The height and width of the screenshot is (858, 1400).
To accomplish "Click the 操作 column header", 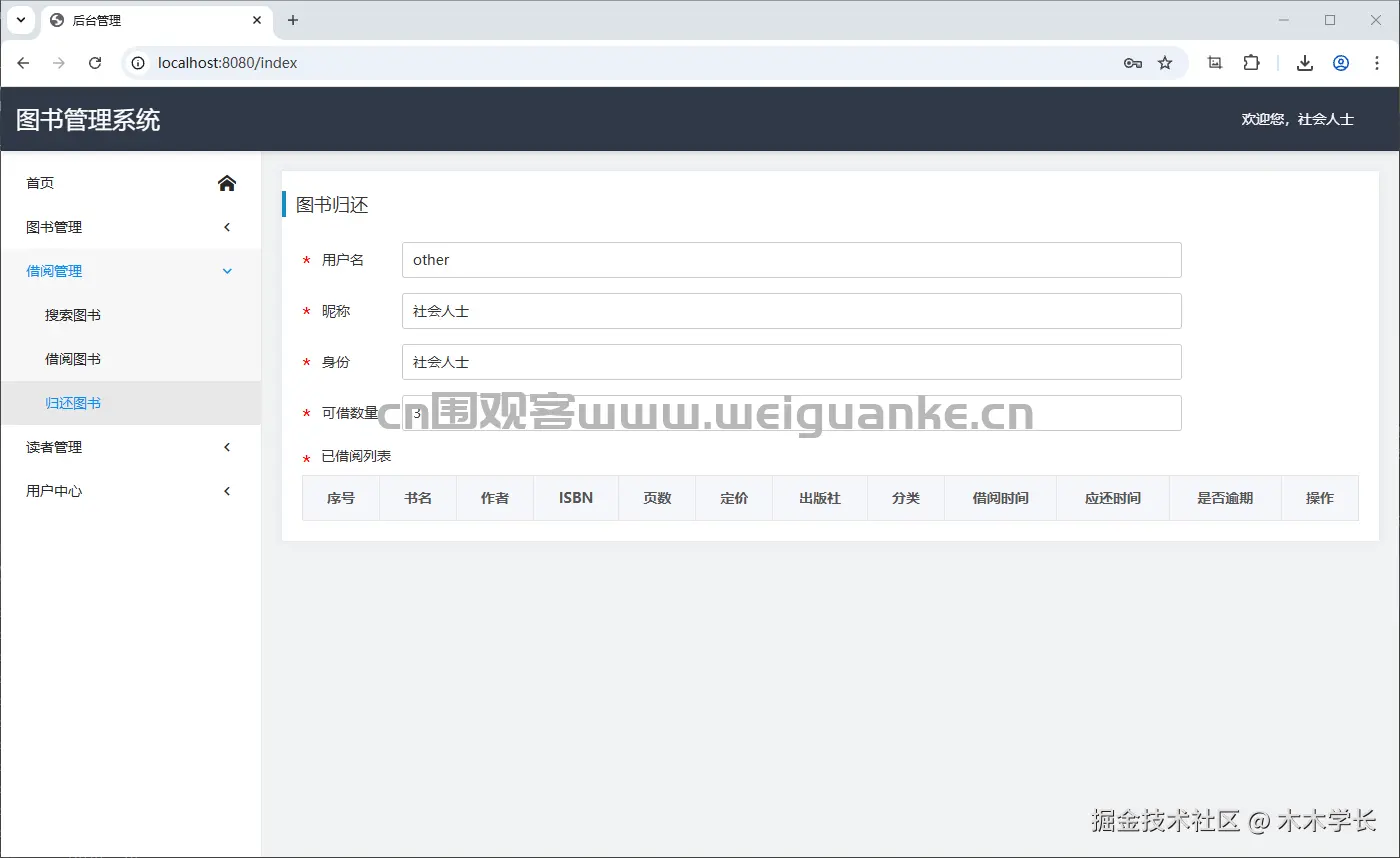I will click(x=1320, y=498).
